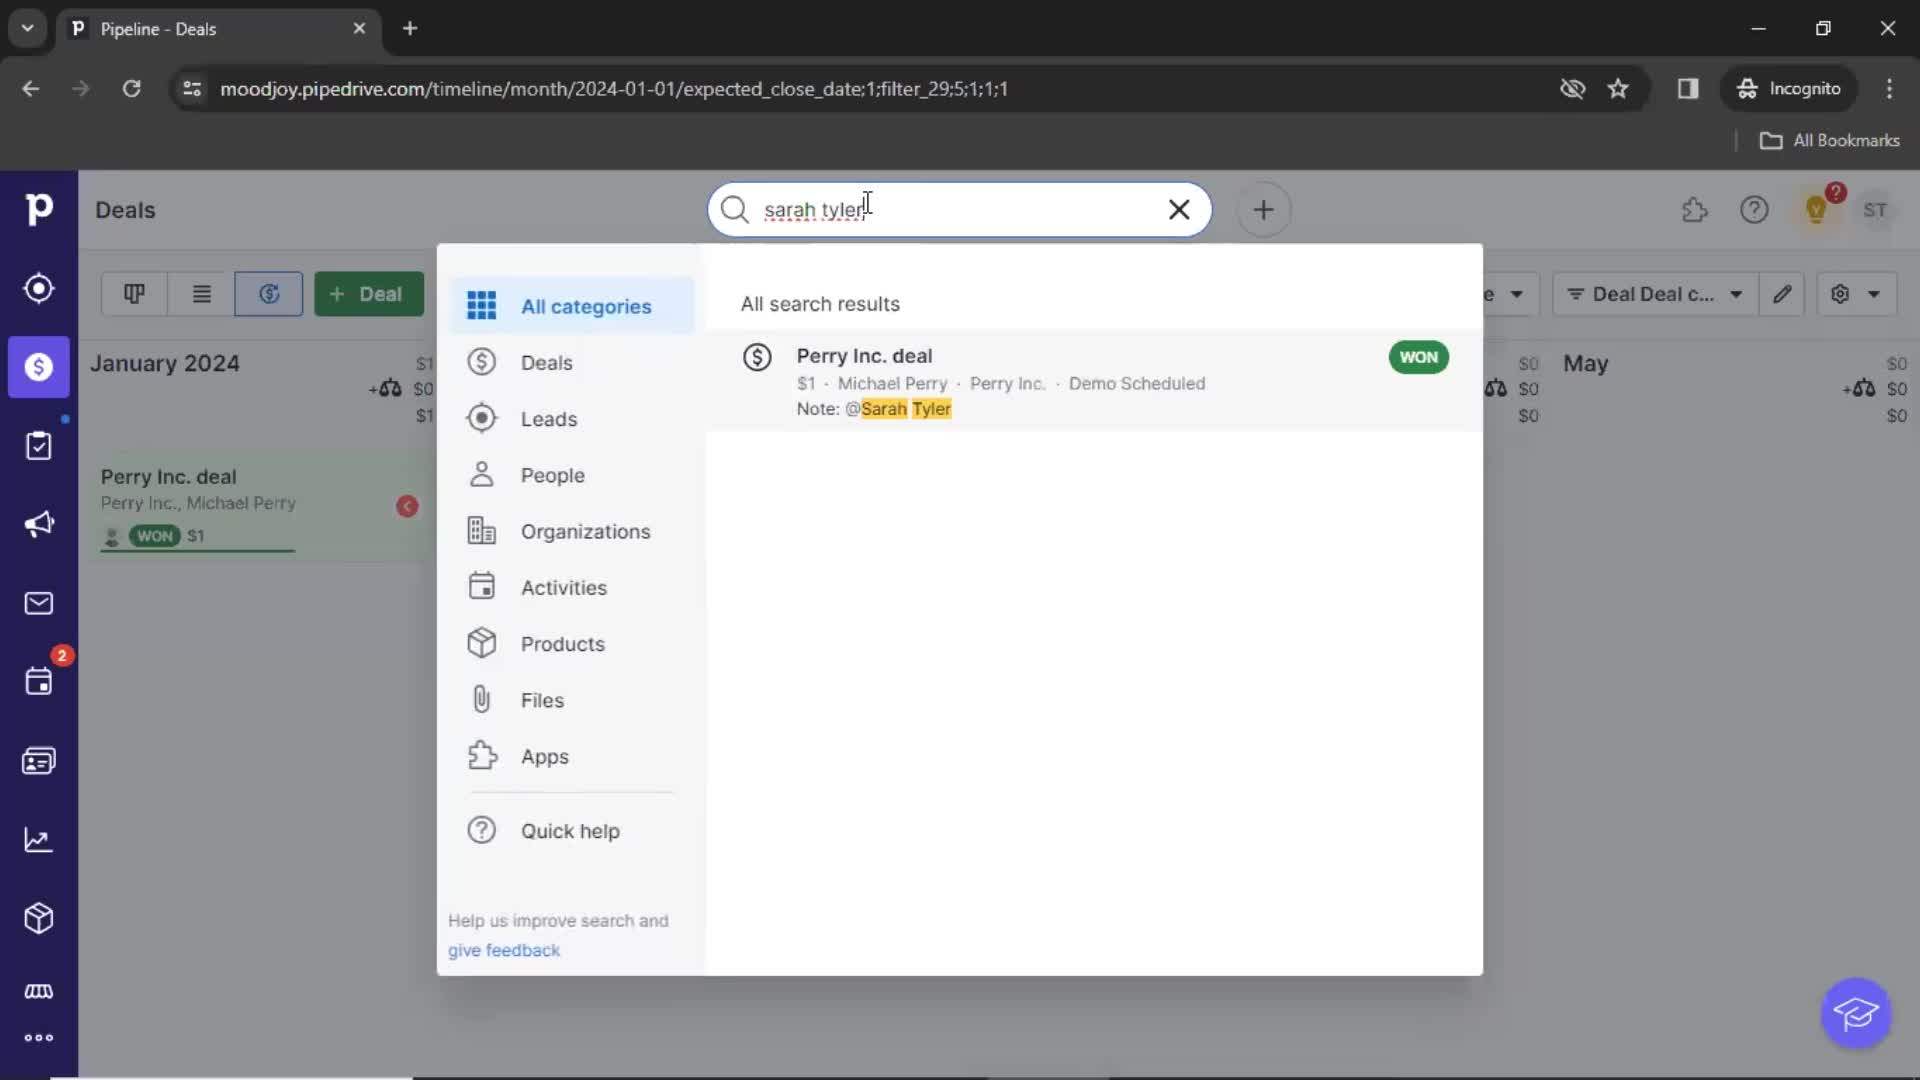Select All categories in search panel

point(572,306)
